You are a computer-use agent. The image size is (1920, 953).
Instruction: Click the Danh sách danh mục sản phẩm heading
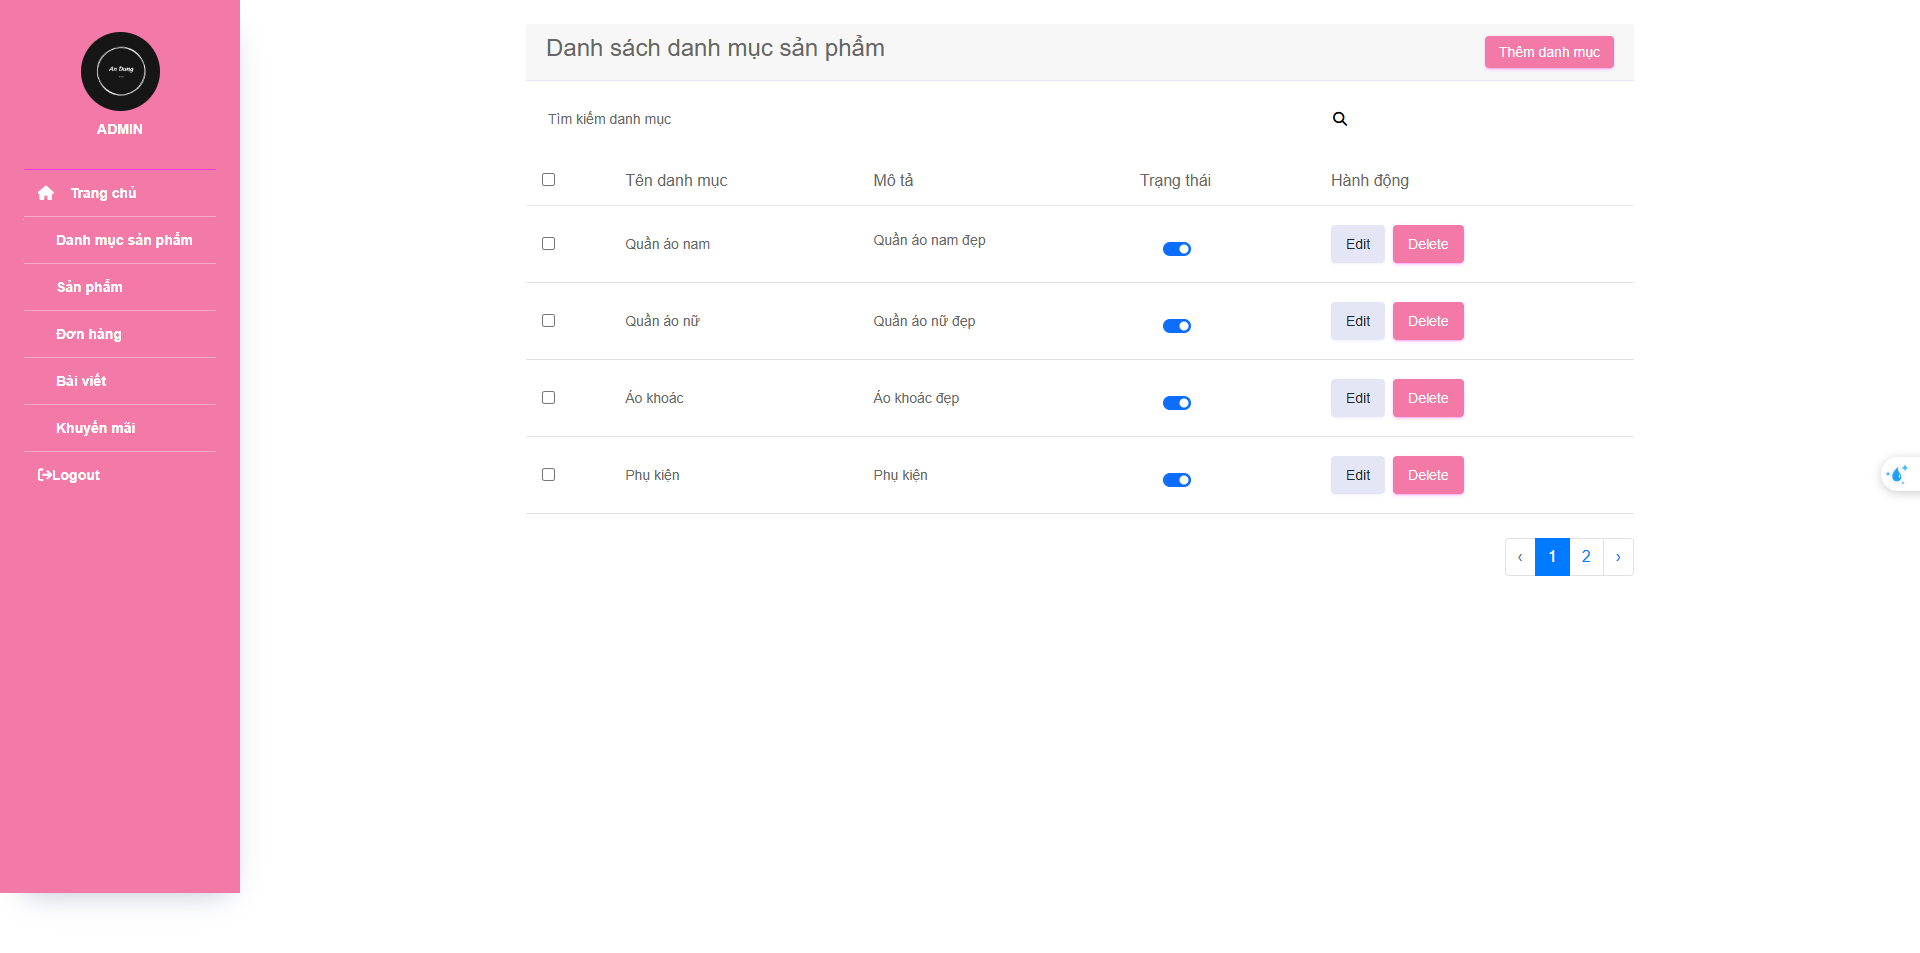715,48
